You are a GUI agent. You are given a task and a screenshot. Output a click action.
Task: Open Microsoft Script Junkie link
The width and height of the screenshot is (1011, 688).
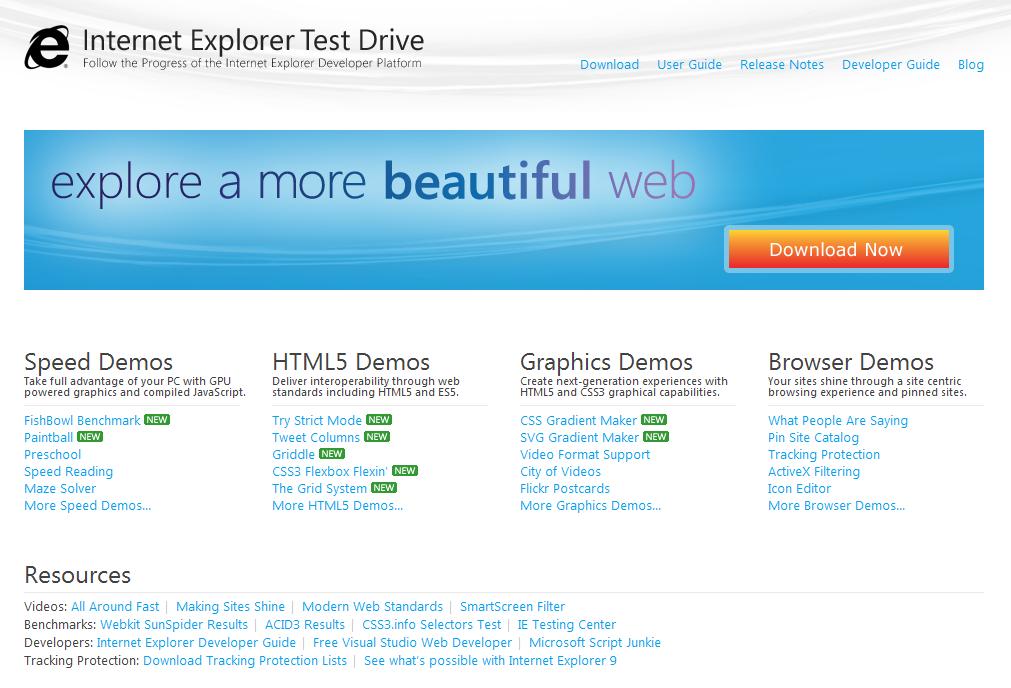click(x=594, y=643)
